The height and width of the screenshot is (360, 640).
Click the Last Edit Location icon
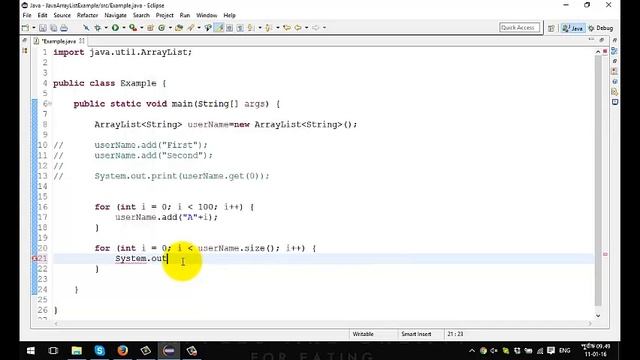(x=287, y=28)
